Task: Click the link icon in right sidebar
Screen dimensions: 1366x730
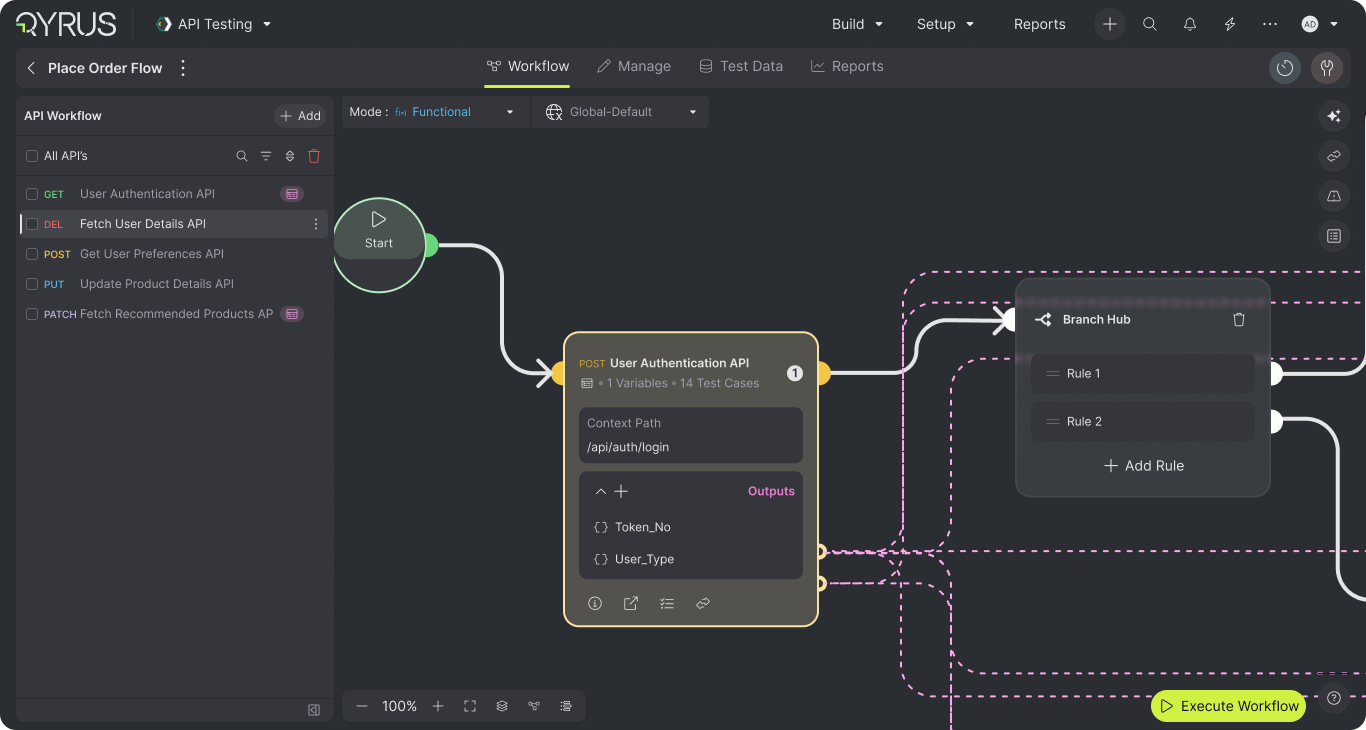Action: [x=1334, y=156]
